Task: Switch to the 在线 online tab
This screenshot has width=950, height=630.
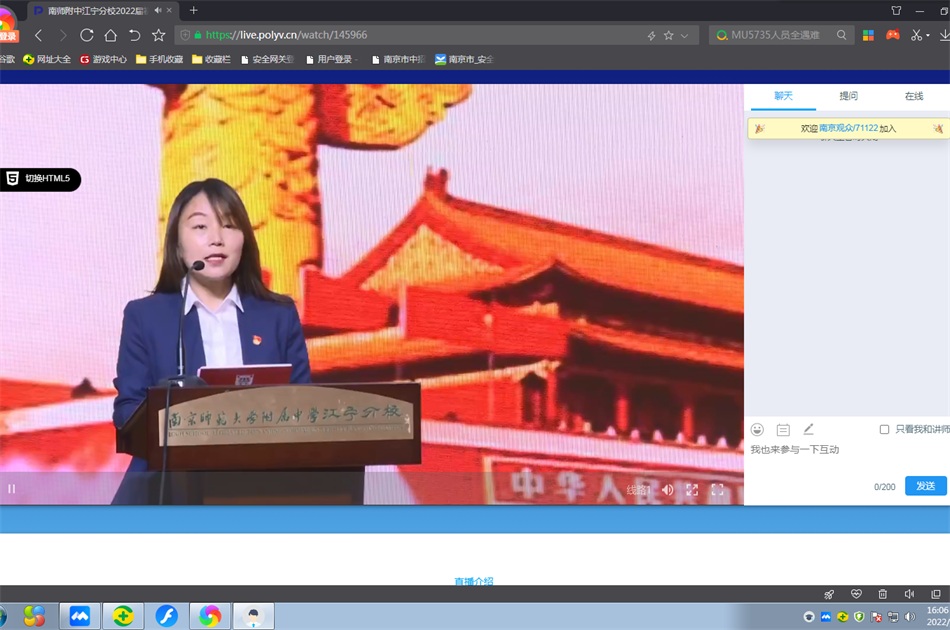Action: pos(914,96)
